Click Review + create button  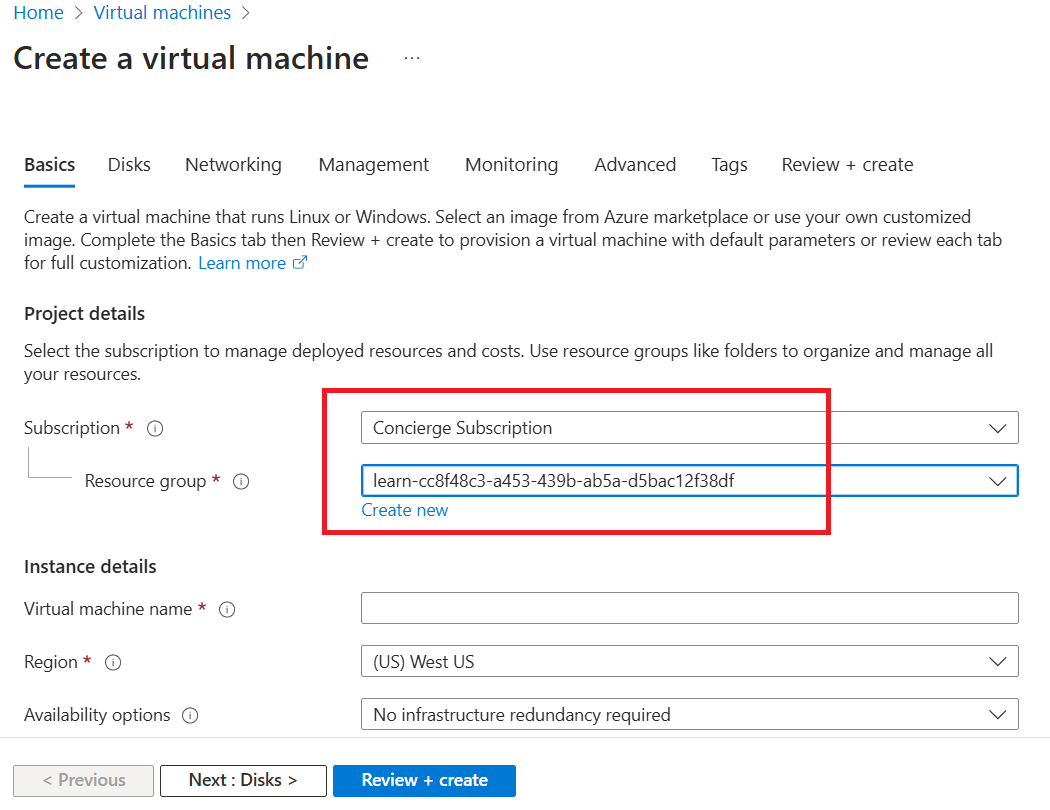424,780
